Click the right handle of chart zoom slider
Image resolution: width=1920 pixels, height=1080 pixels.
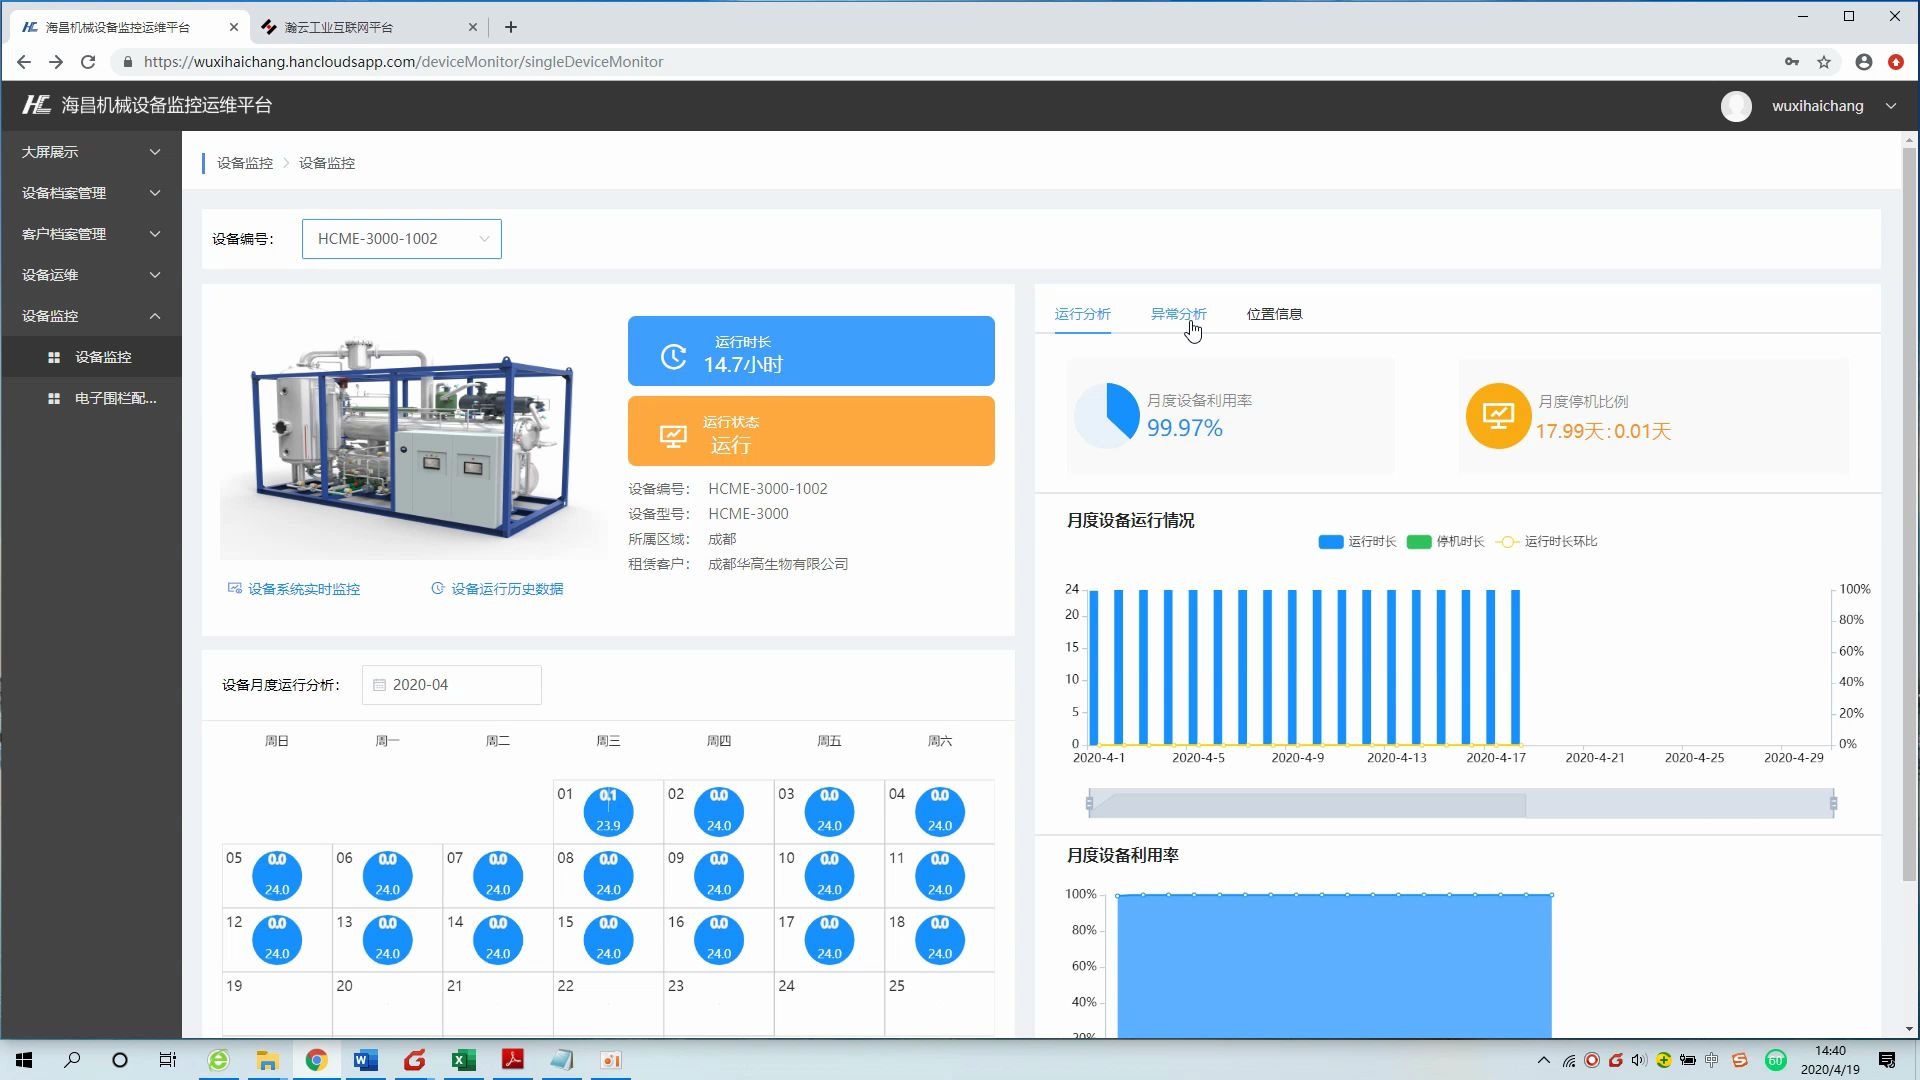pos(1833,803)
